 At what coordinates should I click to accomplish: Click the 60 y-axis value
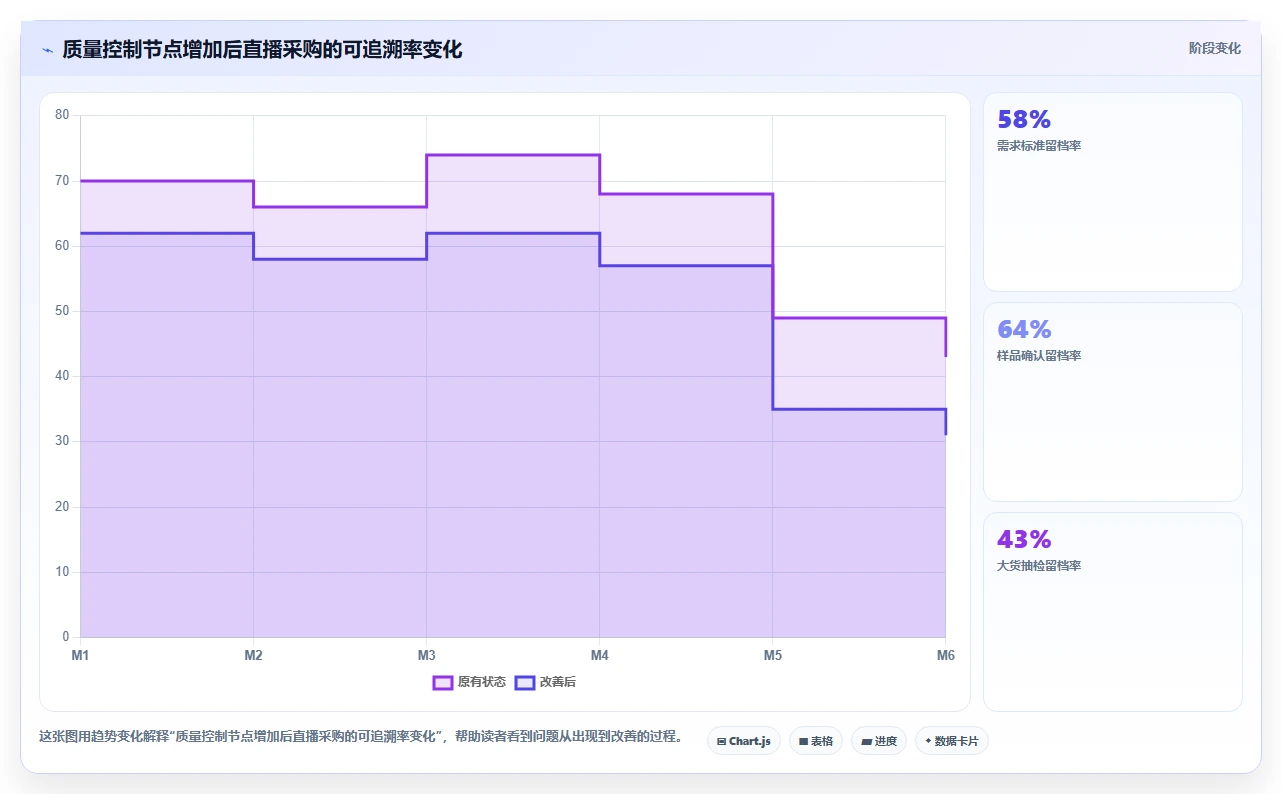62,246
